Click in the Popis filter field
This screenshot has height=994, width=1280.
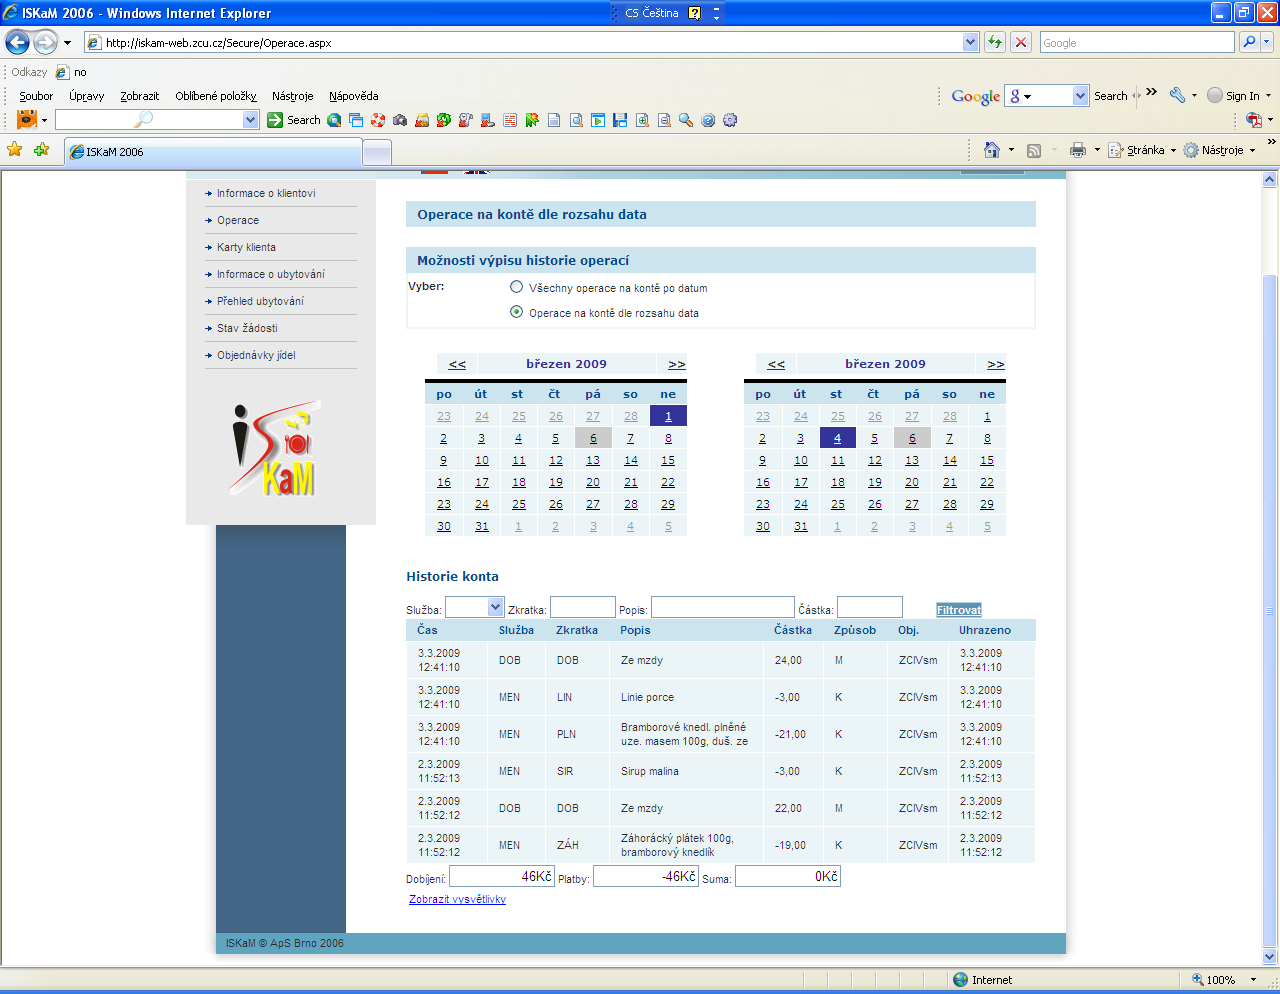(x=723, y=607)
